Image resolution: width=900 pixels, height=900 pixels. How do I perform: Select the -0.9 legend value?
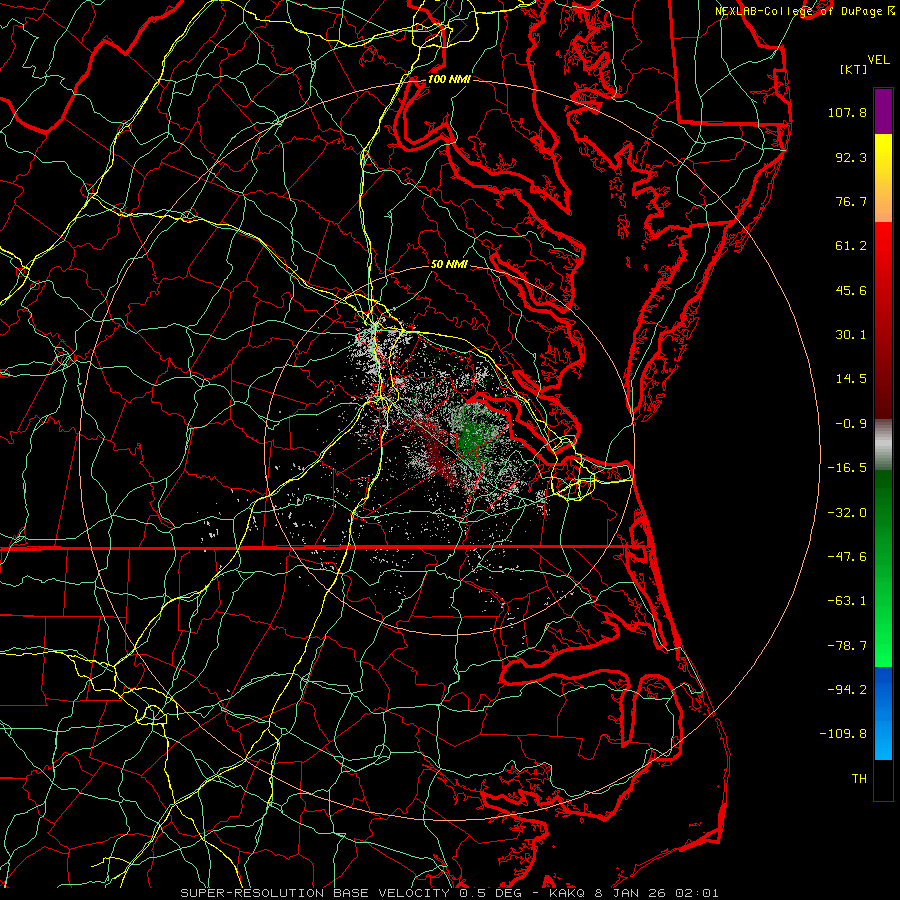(x=851, y=424)
